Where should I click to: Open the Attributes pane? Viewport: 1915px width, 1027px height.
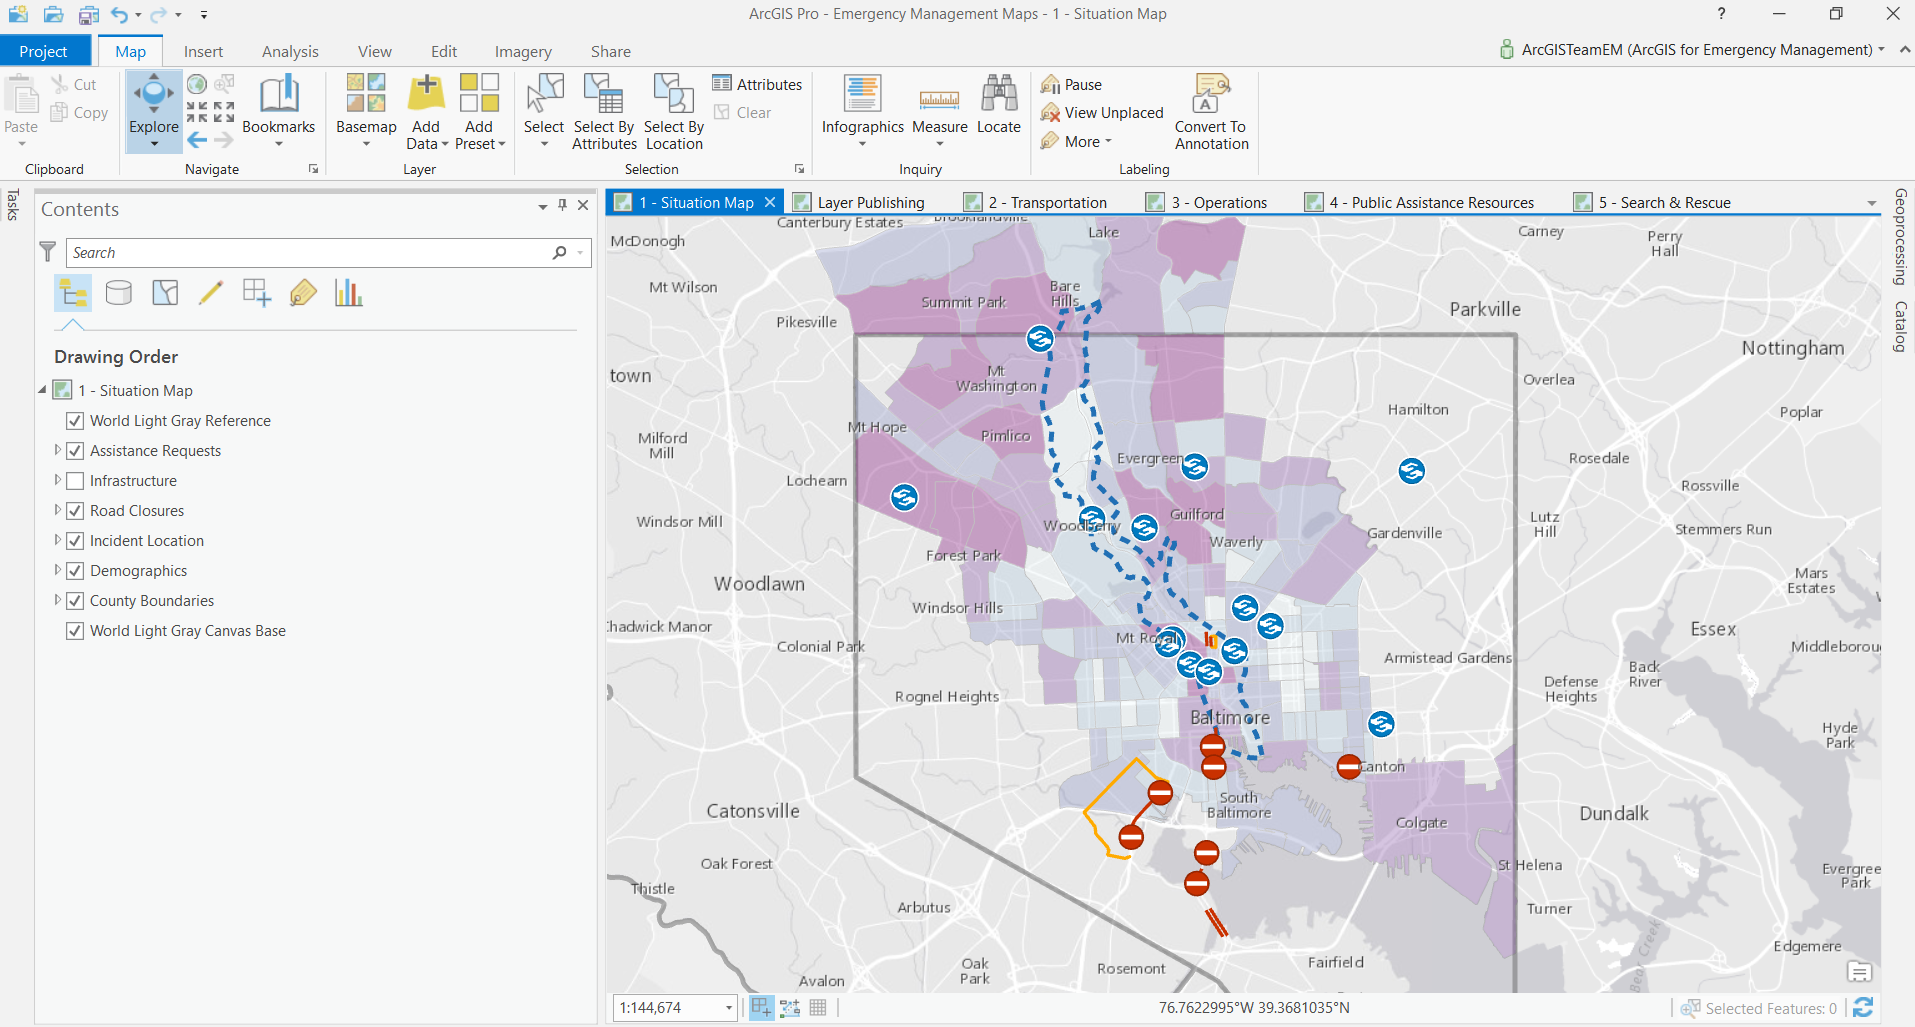(757, 84)
